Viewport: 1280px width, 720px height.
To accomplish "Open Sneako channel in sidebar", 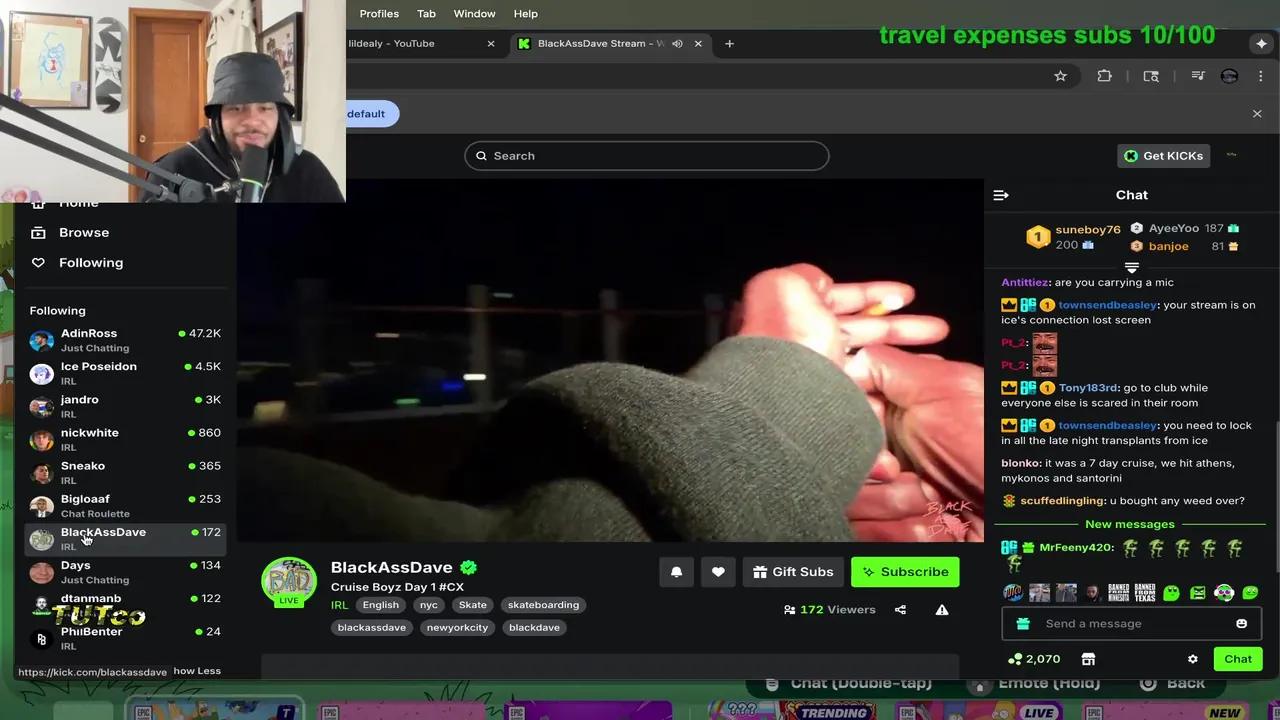I will point(125,472).
